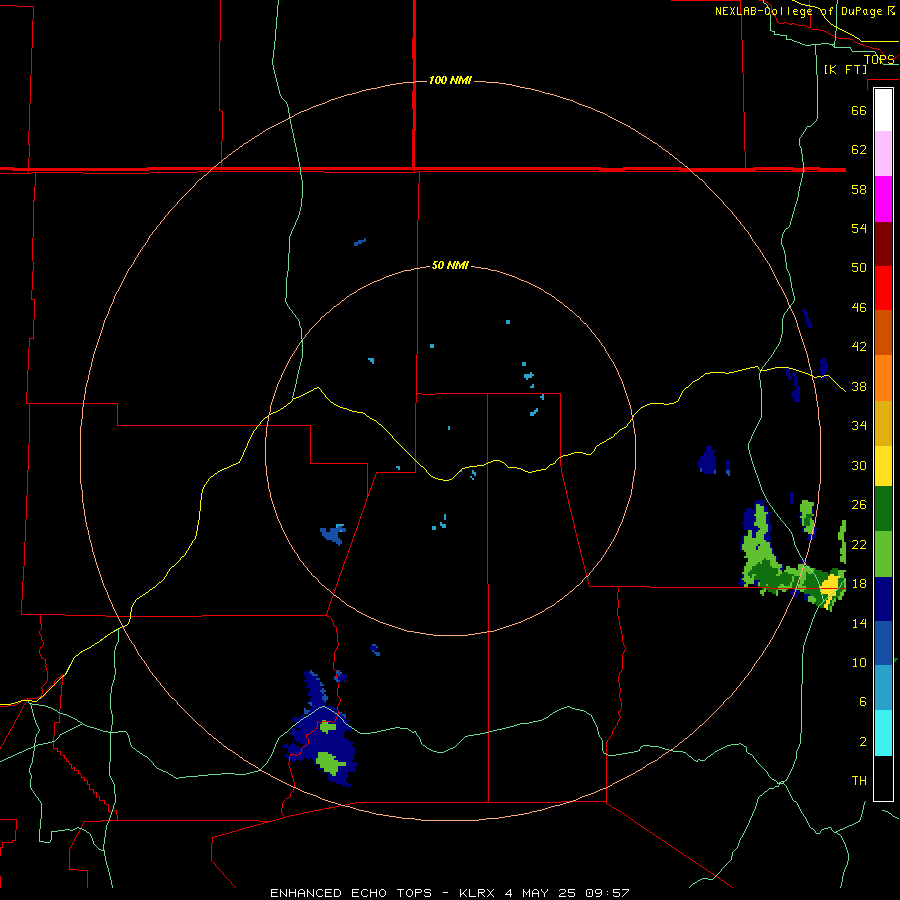Click the 'ENHANCED ECHO TOPS - KLRX' caption
Screen dimensions: 900x900
(x=385, y=893)
